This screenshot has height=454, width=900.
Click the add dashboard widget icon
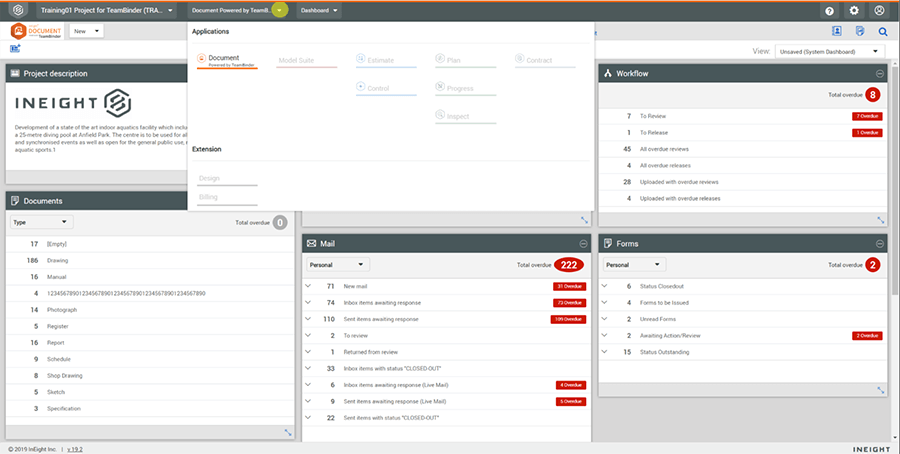coord(15,49)
